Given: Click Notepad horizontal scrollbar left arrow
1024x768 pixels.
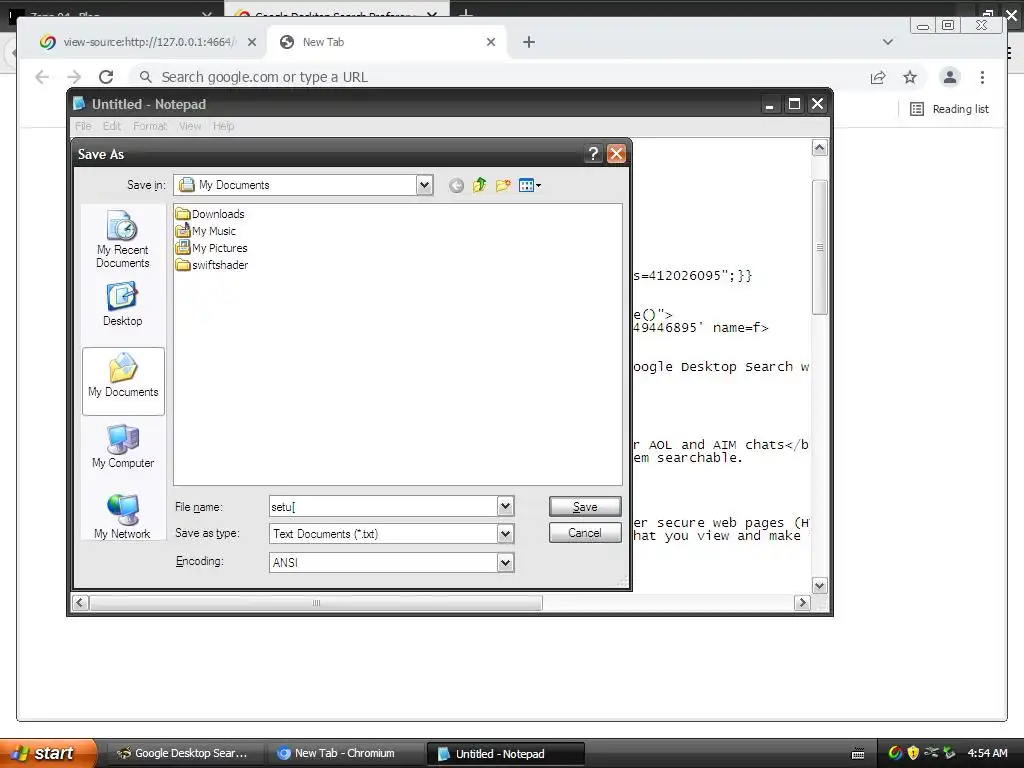Looking at the screenshot, I should click(80, 603).
